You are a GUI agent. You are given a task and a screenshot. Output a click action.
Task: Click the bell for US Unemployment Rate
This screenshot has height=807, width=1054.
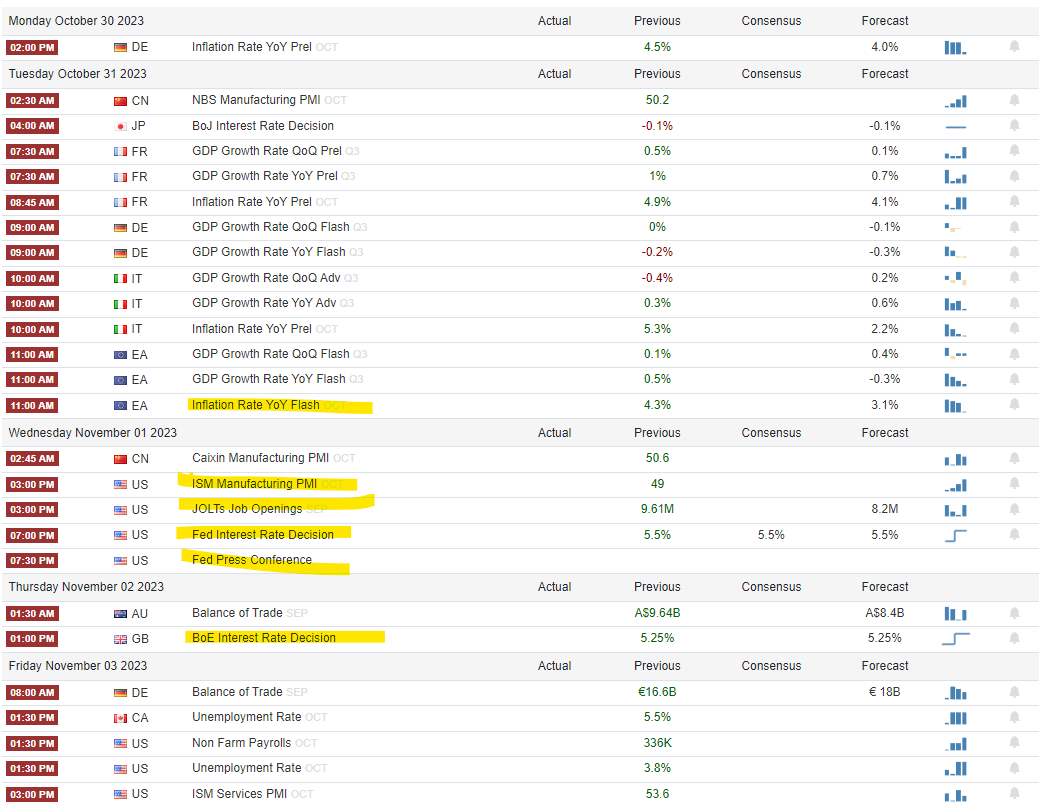[1014, 768]
